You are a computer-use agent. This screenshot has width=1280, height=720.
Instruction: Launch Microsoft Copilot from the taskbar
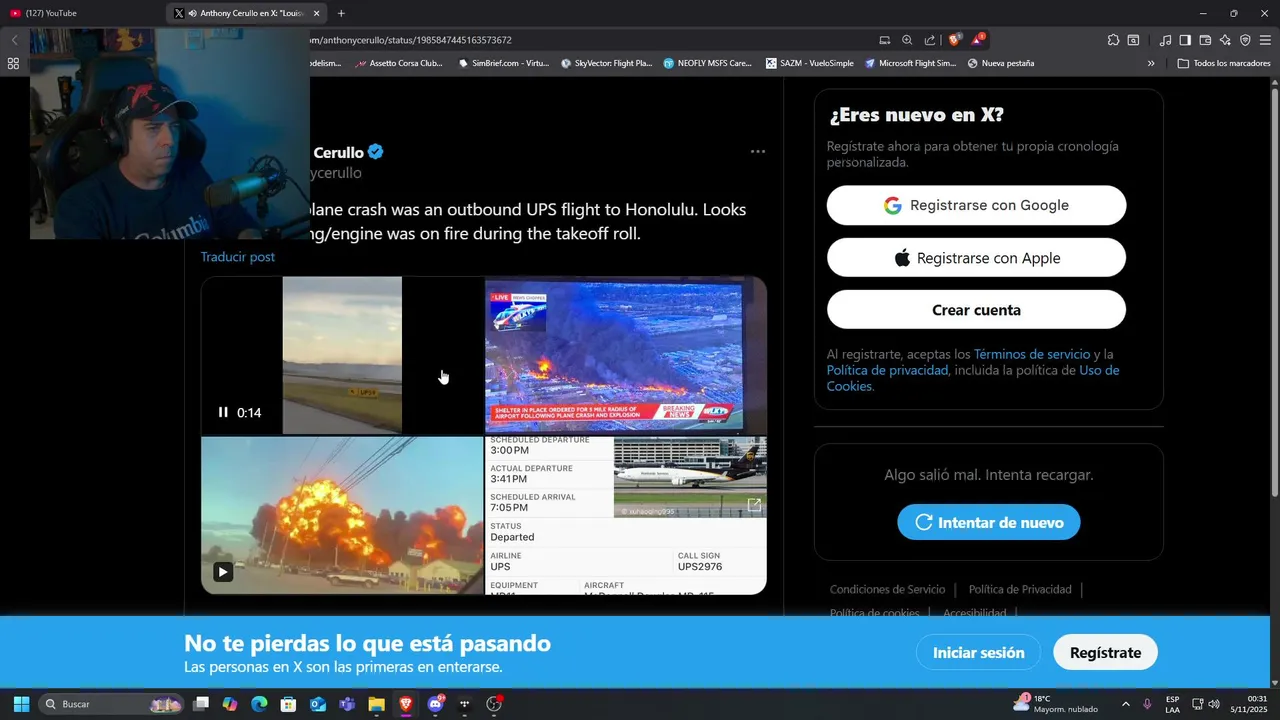(230, 704)
